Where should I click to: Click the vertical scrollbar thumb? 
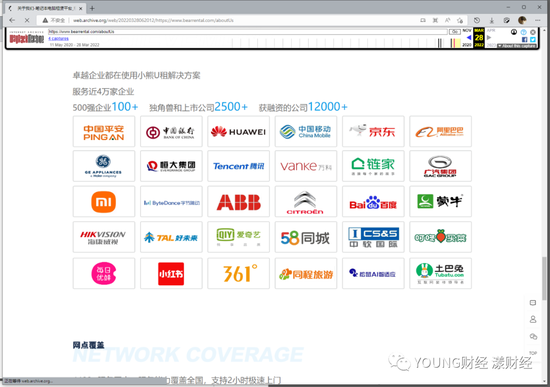(544, 278)
